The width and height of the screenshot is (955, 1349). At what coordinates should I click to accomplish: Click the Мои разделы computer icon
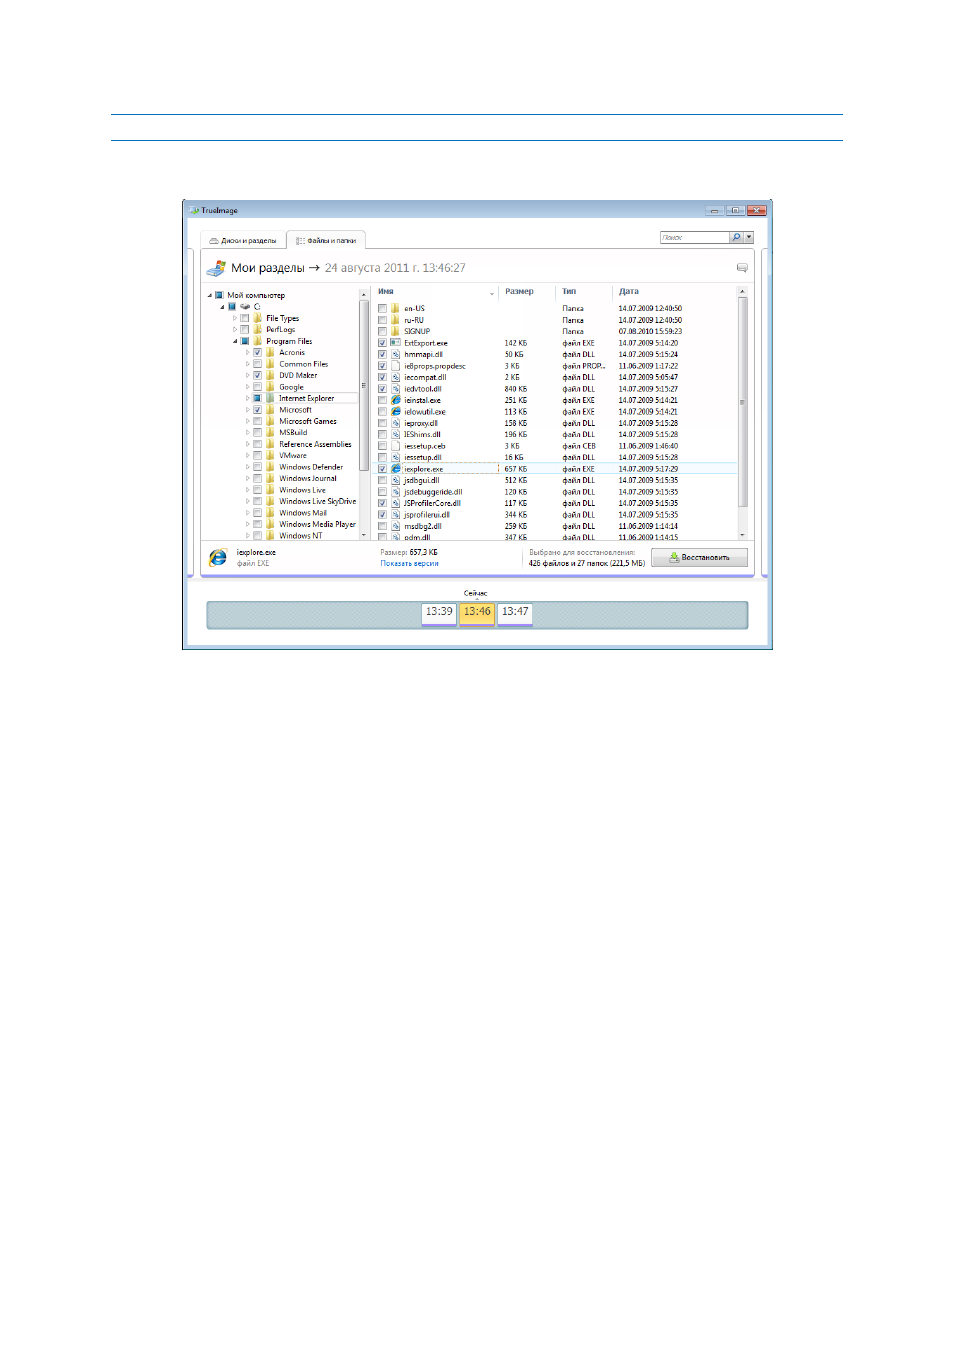click(x=216, y=267)
